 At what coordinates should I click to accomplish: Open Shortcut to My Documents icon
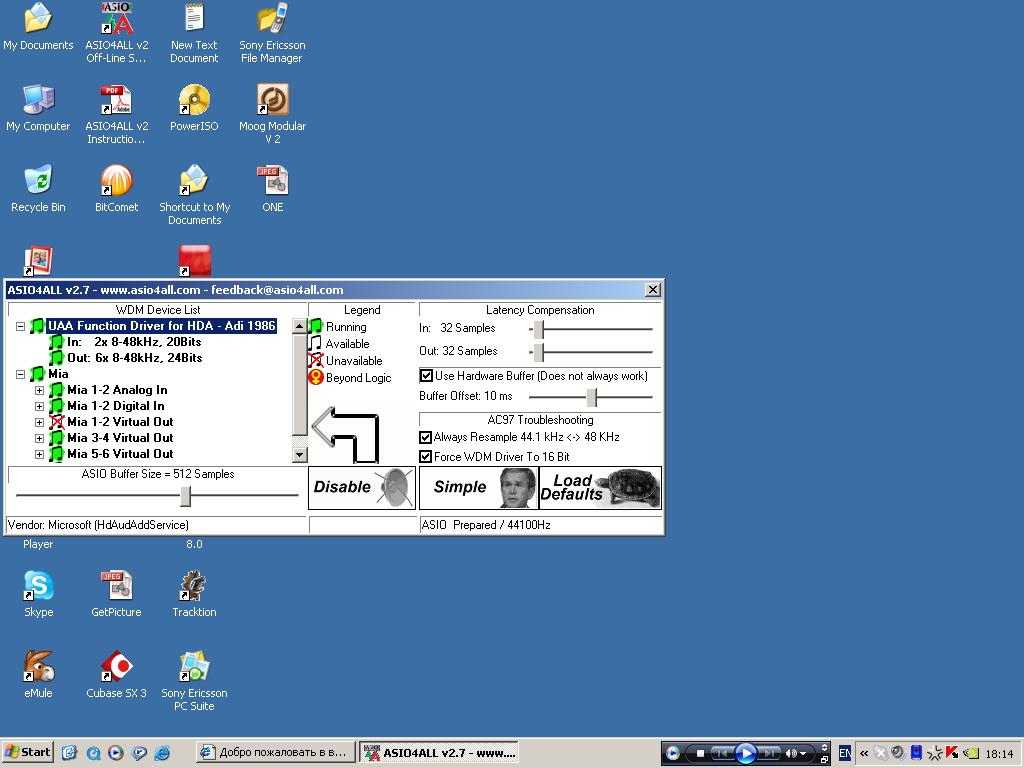194,195
